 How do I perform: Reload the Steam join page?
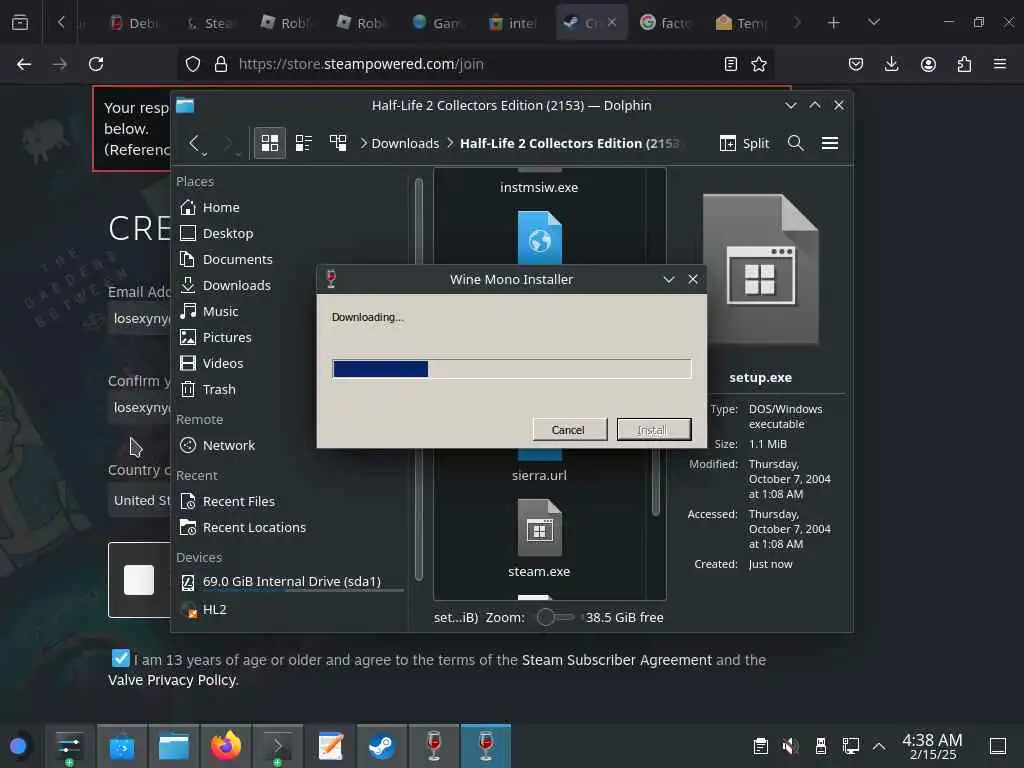coord(96,64)
